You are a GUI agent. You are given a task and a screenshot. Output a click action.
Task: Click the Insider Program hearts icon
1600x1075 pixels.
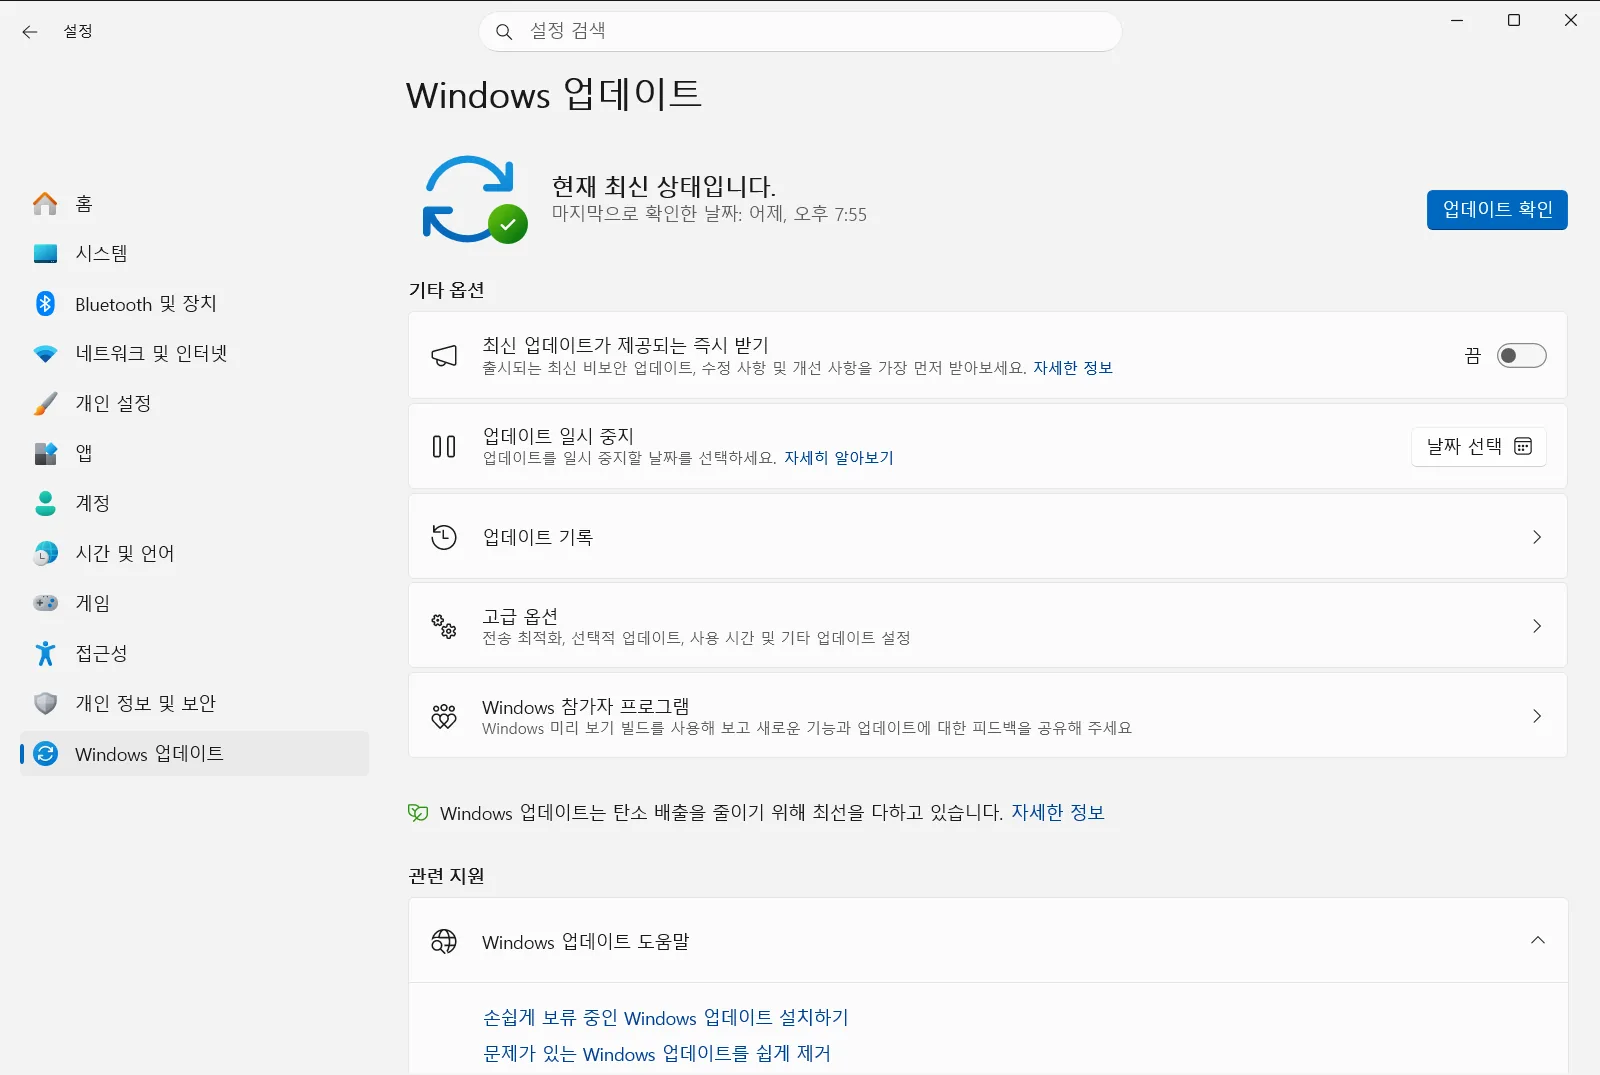click(x=444, y=716)
